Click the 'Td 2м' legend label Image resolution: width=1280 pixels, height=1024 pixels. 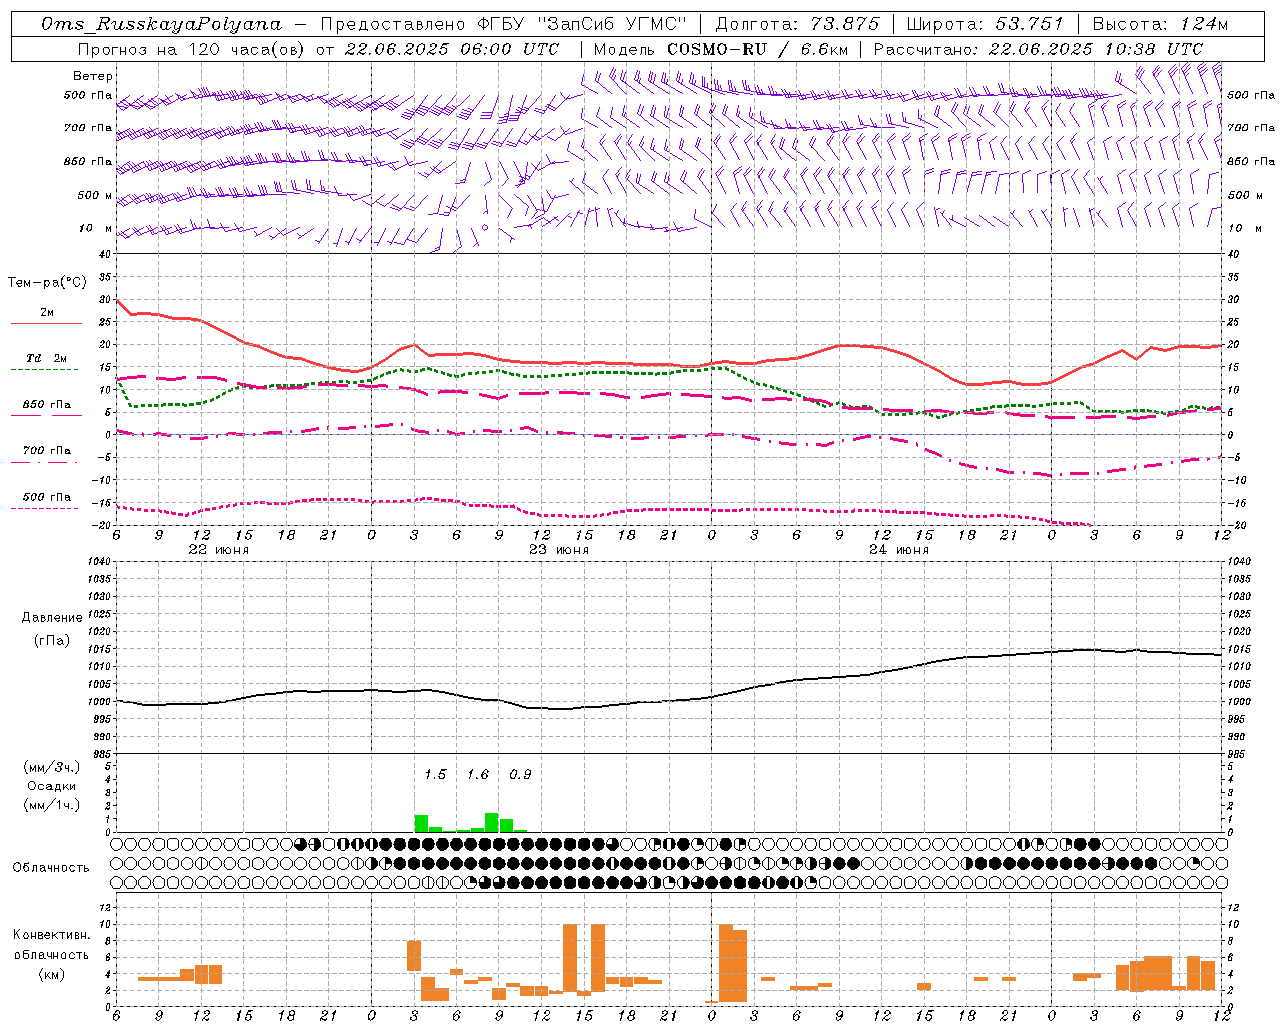tap(46, 358)
